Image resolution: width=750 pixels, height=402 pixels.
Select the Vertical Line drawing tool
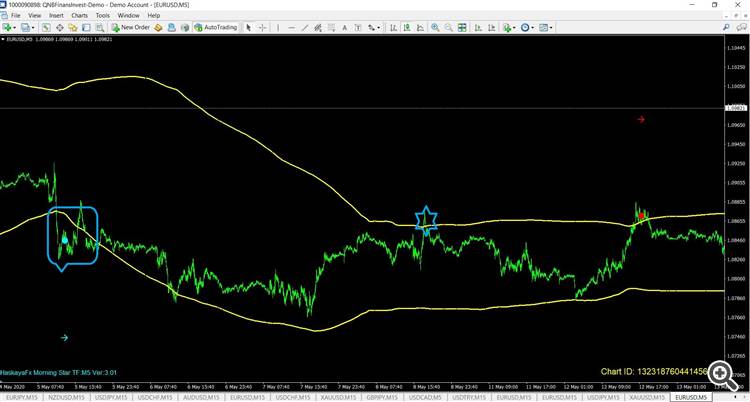(x=277, y=28)
